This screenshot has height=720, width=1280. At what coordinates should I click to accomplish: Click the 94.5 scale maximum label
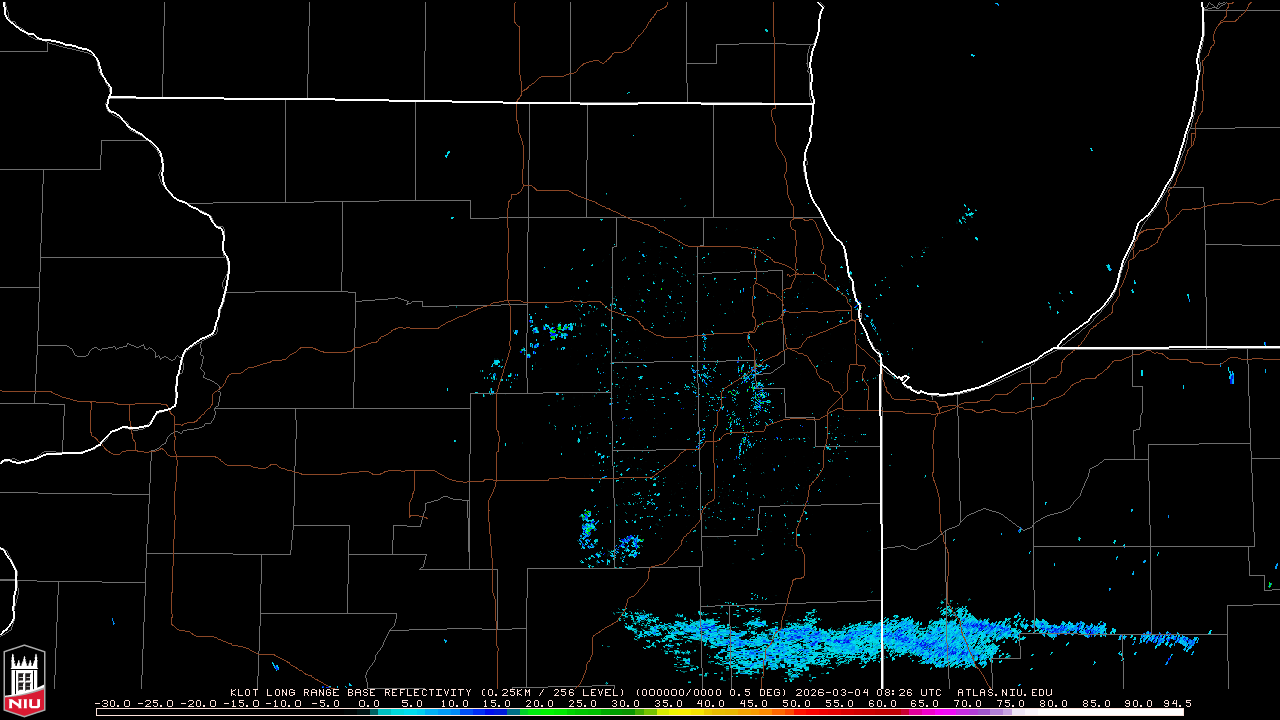point(1177,703)
